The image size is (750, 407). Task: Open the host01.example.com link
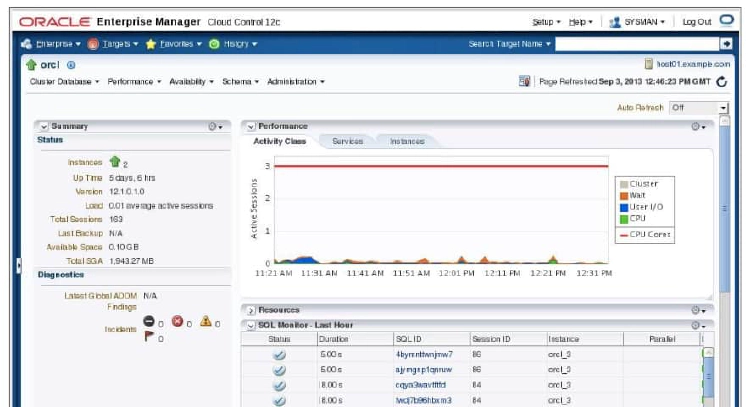pyautogui.click(x=693, y=64)
